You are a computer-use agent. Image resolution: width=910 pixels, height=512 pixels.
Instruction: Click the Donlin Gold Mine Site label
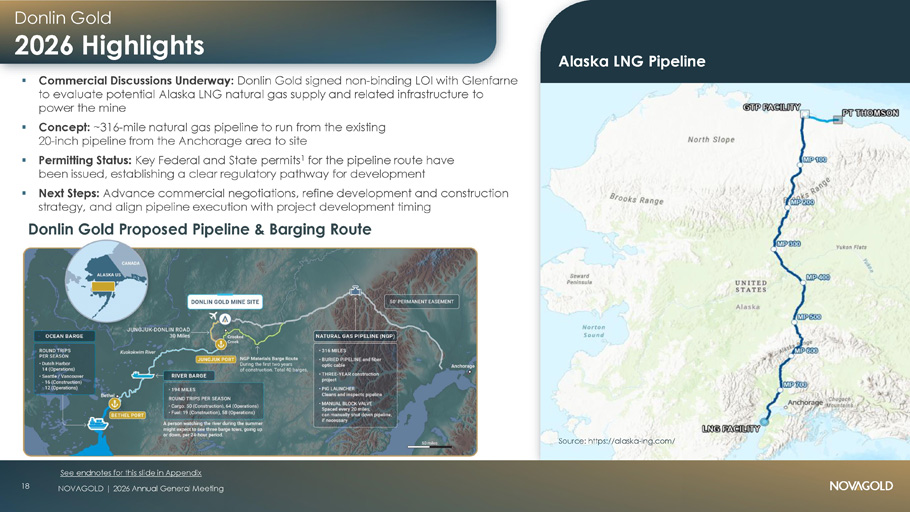coord(225,302)
